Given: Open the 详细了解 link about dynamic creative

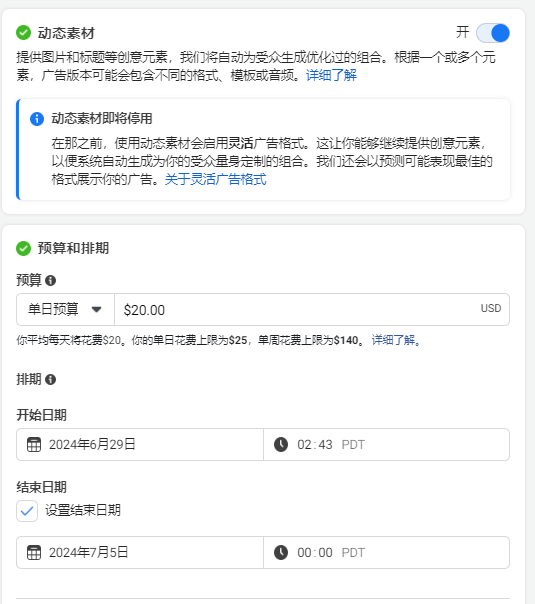Looking at the screenshot, I should click(x=331, y=75).
